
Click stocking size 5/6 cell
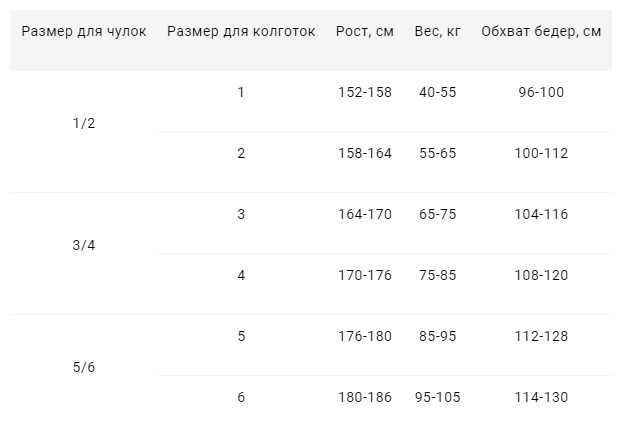click(85, 367)
